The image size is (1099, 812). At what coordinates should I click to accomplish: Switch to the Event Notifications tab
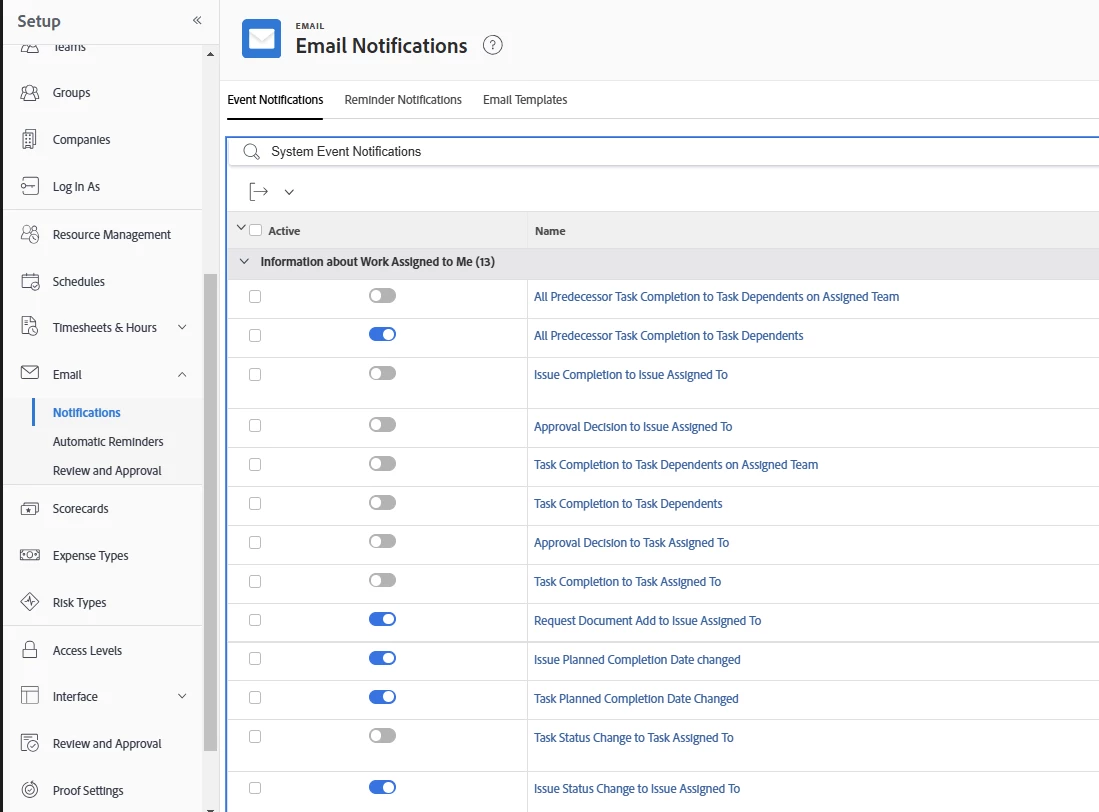pos(275,99)
